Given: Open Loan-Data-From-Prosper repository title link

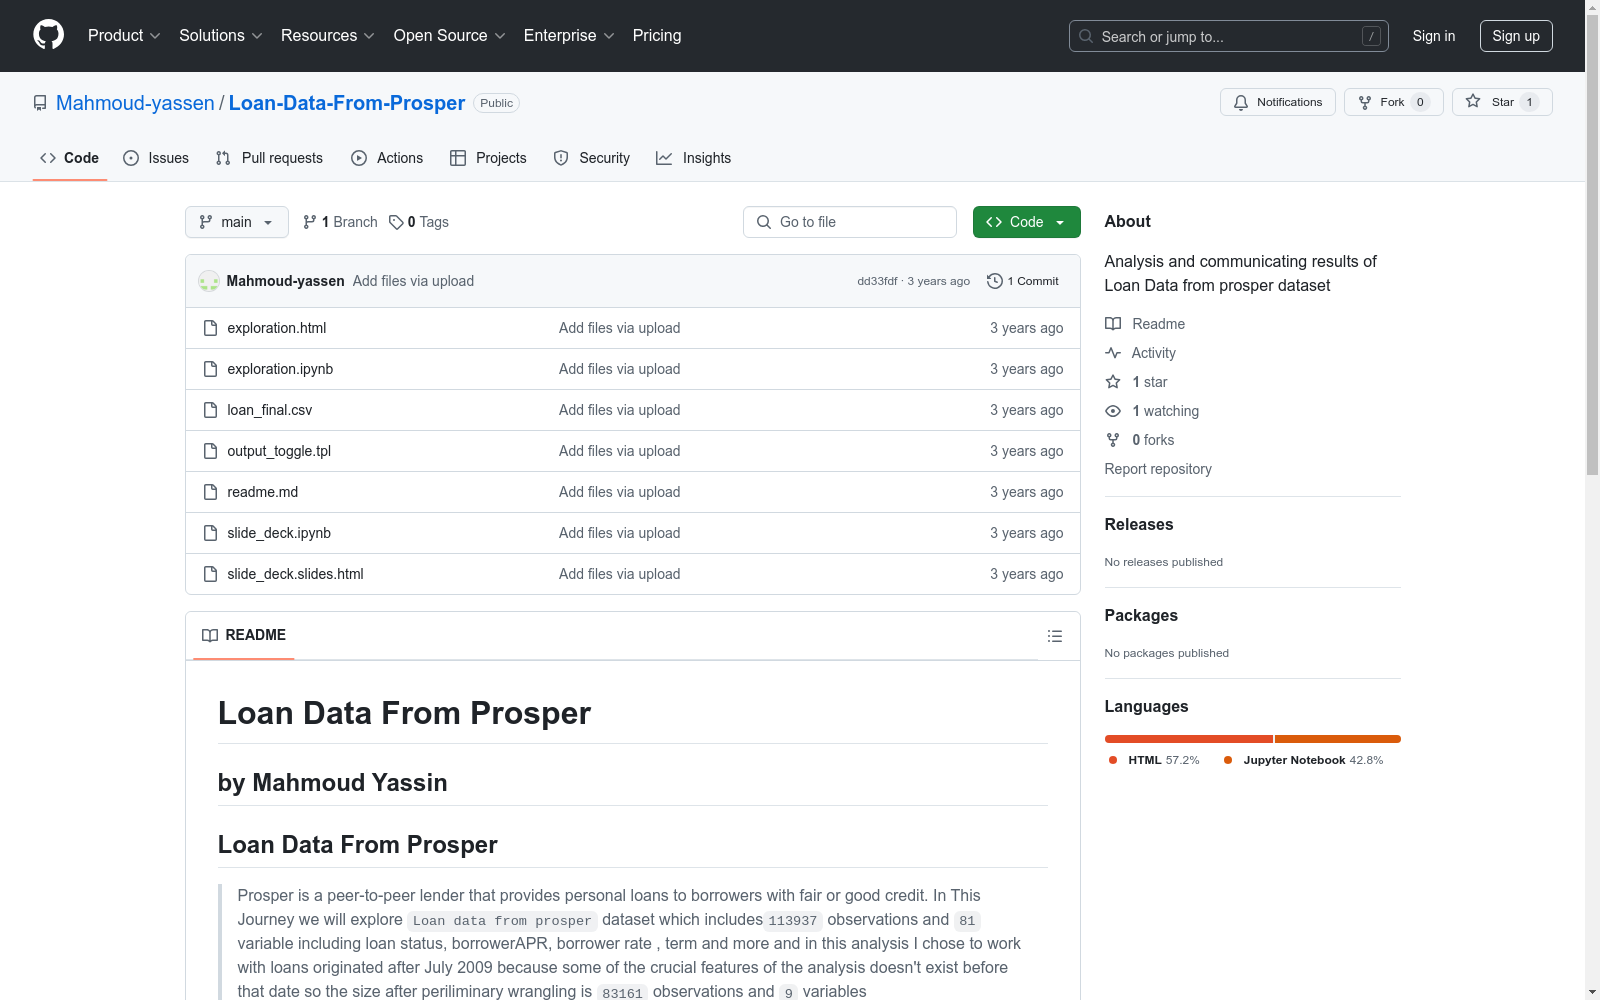Looking at the screenshot, I should pos(347,103).
